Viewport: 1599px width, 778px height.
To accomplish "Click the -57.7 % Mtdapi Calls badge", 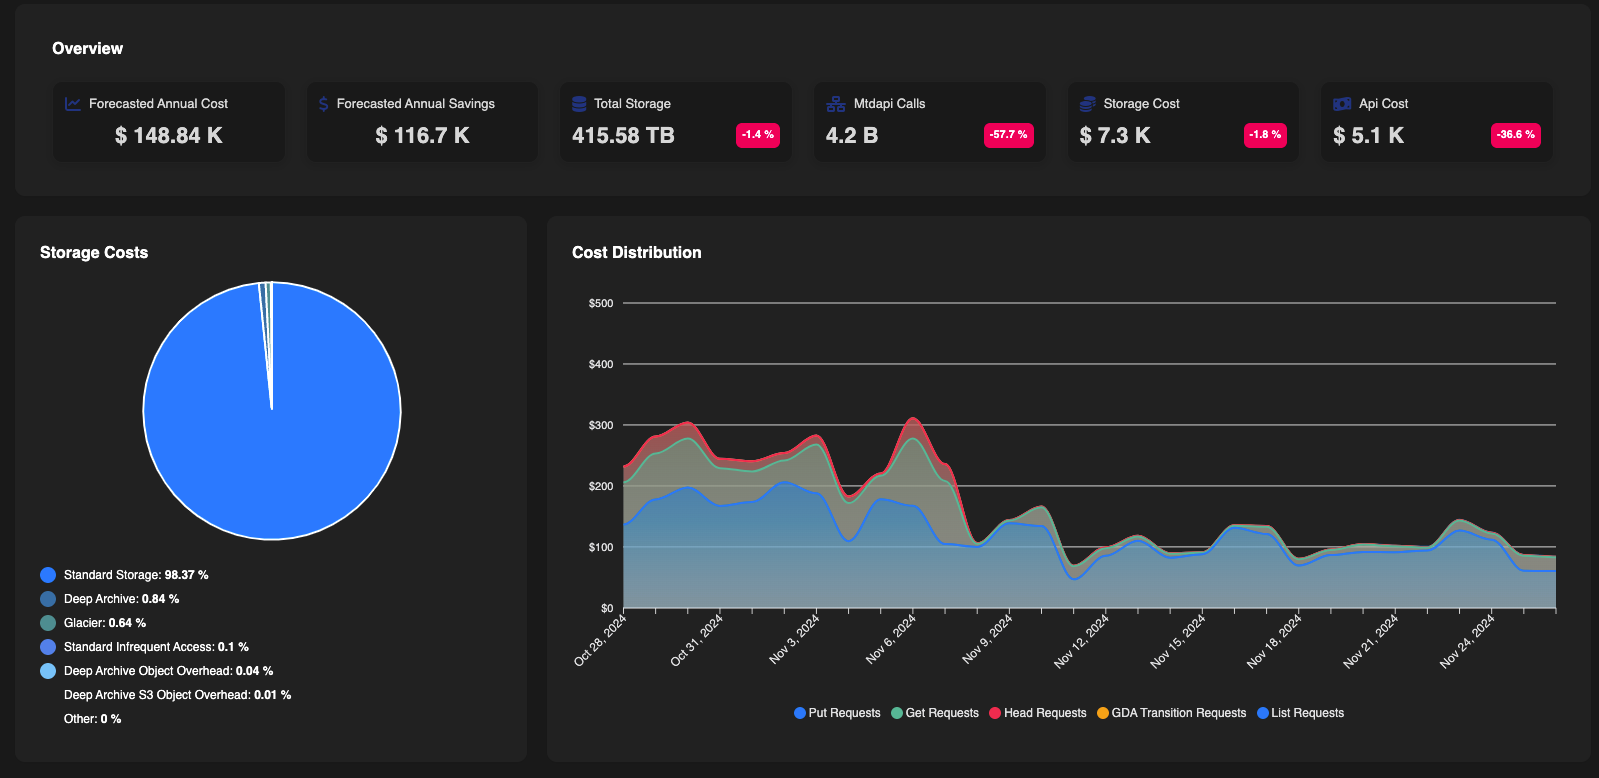I will (1009, 135).
